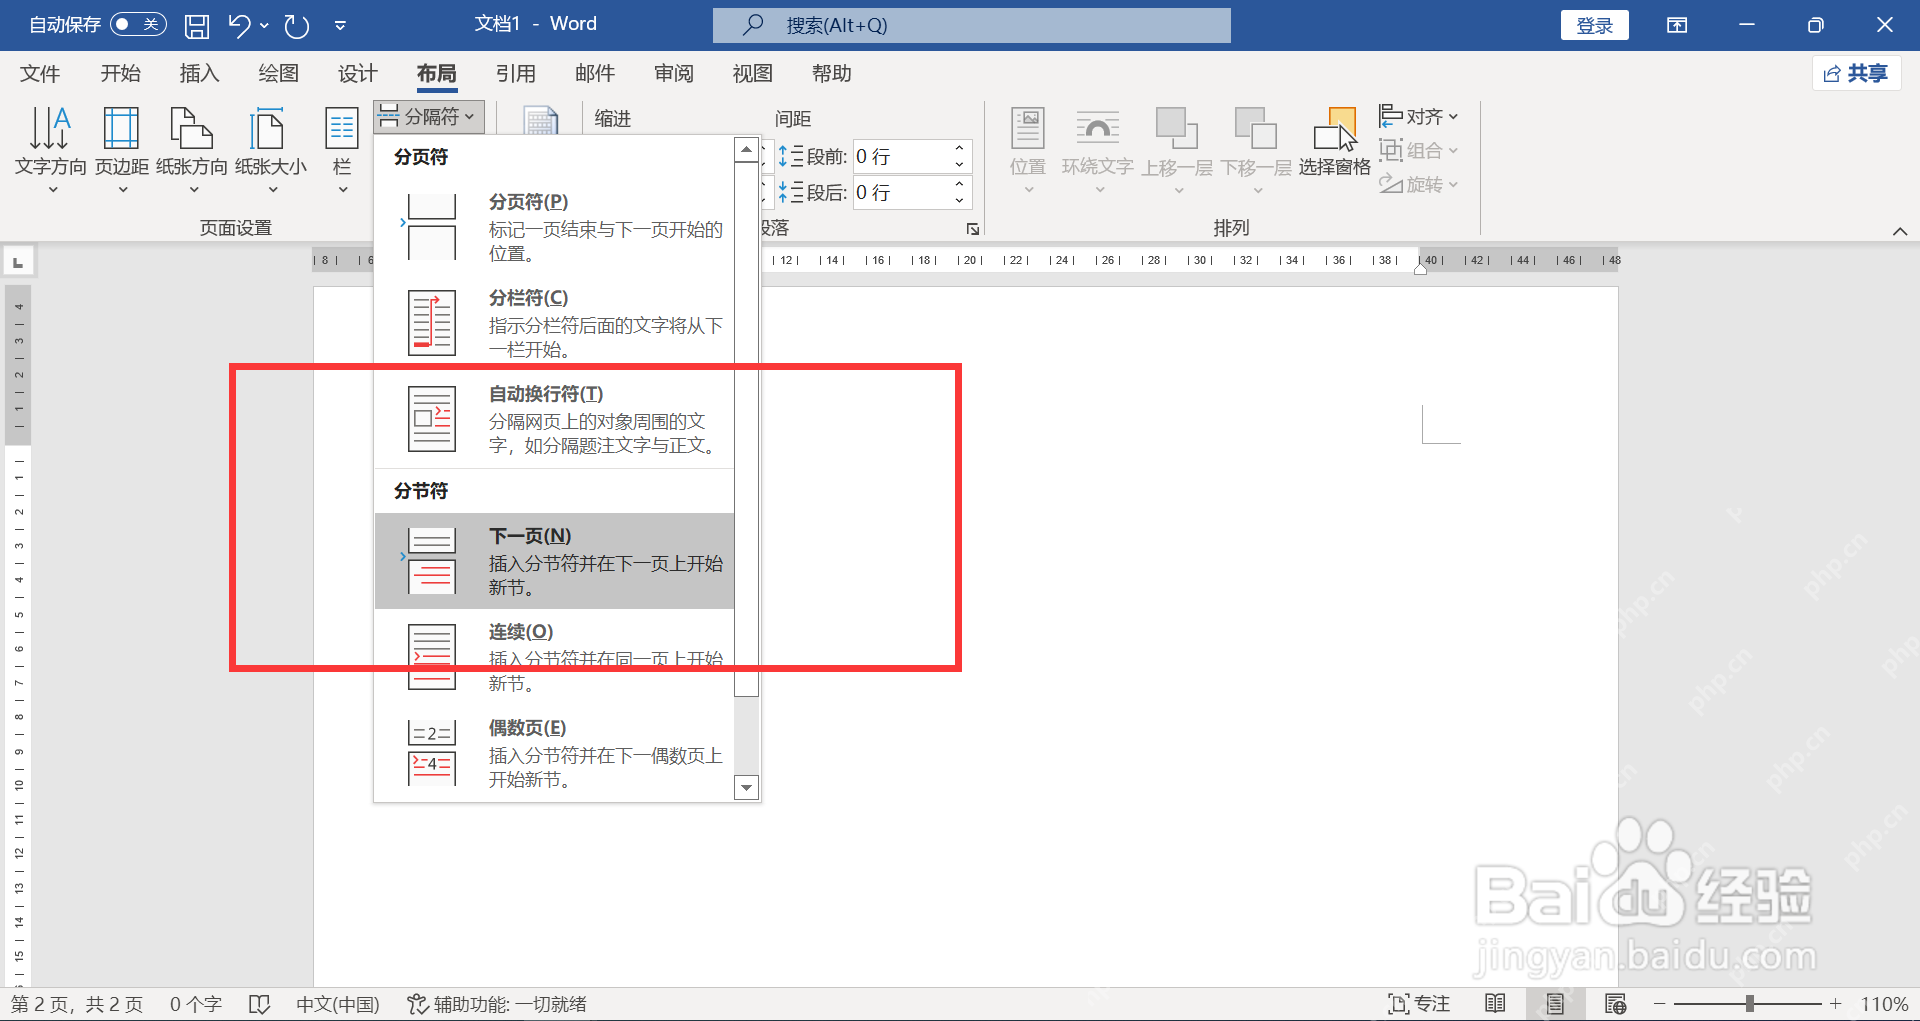Screen dimensions: 1920x1021
Task: Open the 分隔符 breaks dropdown
Action: click(430, 117)
